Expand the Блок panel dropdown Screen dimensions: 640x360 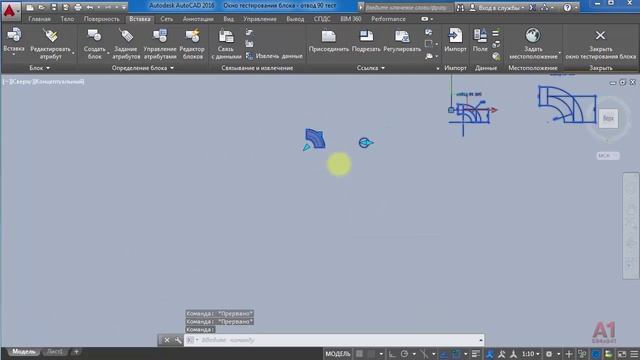[x=40, y=68]
